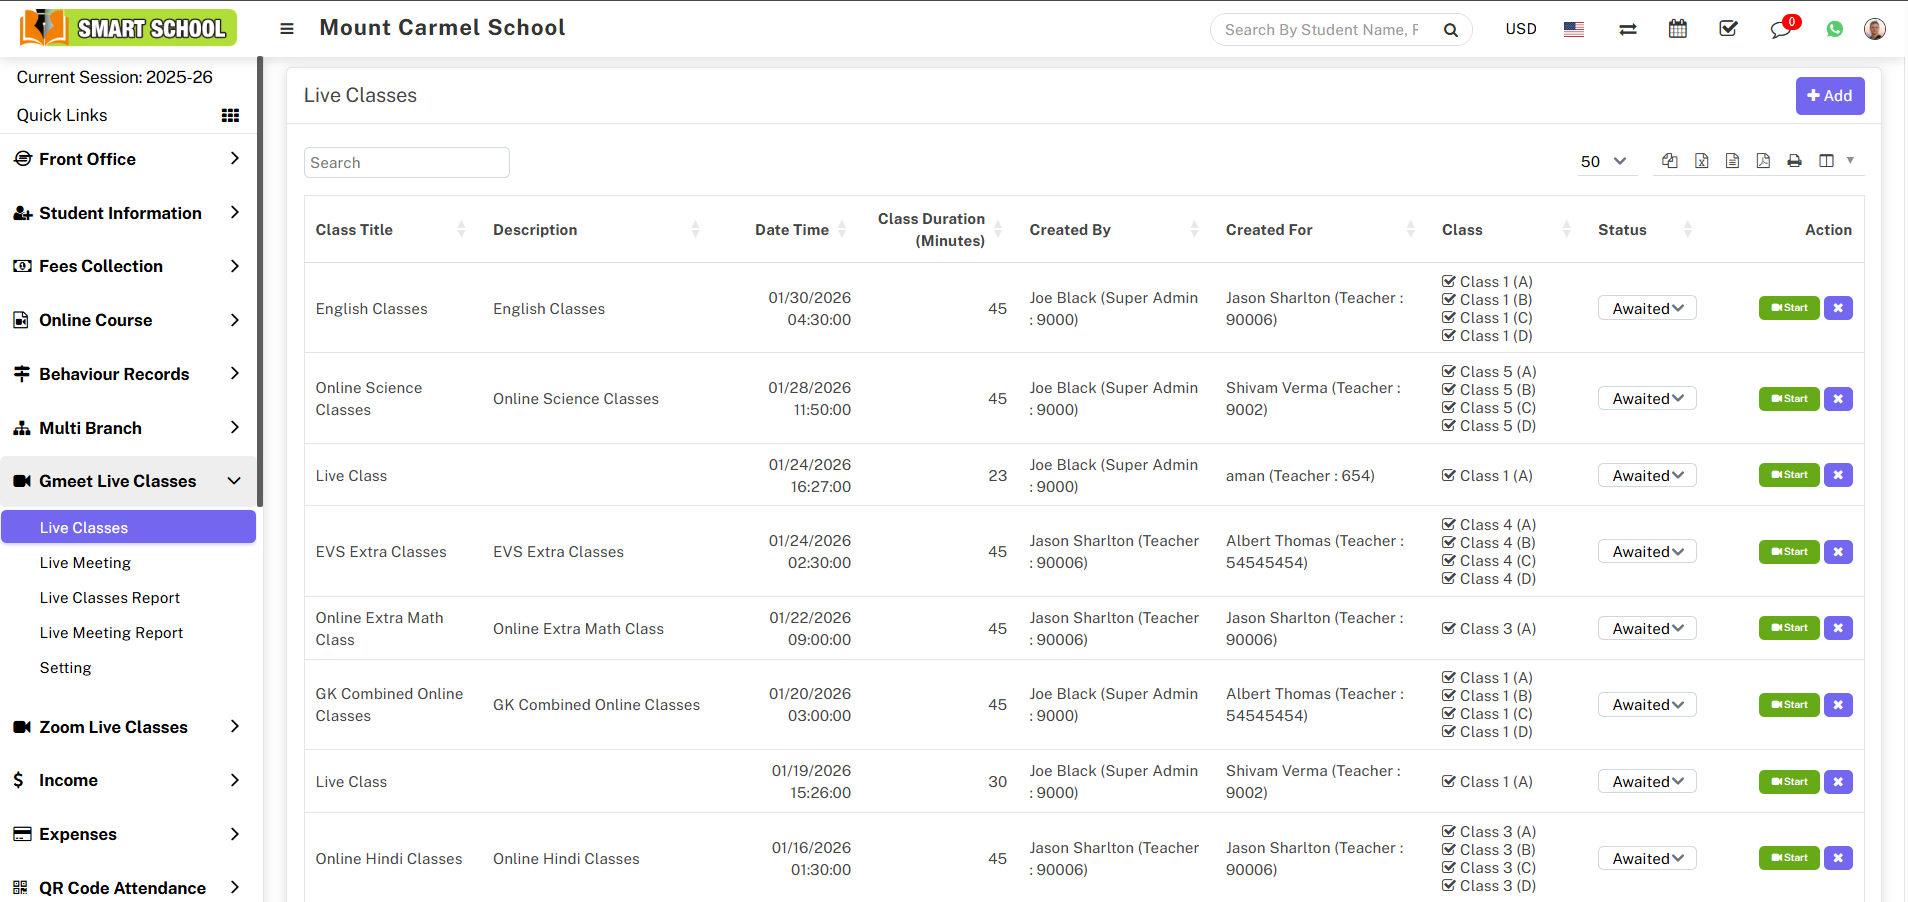Screen dimensions: 1908x902
Task: Click the Print icon above the table
Action: [1794, 161]
